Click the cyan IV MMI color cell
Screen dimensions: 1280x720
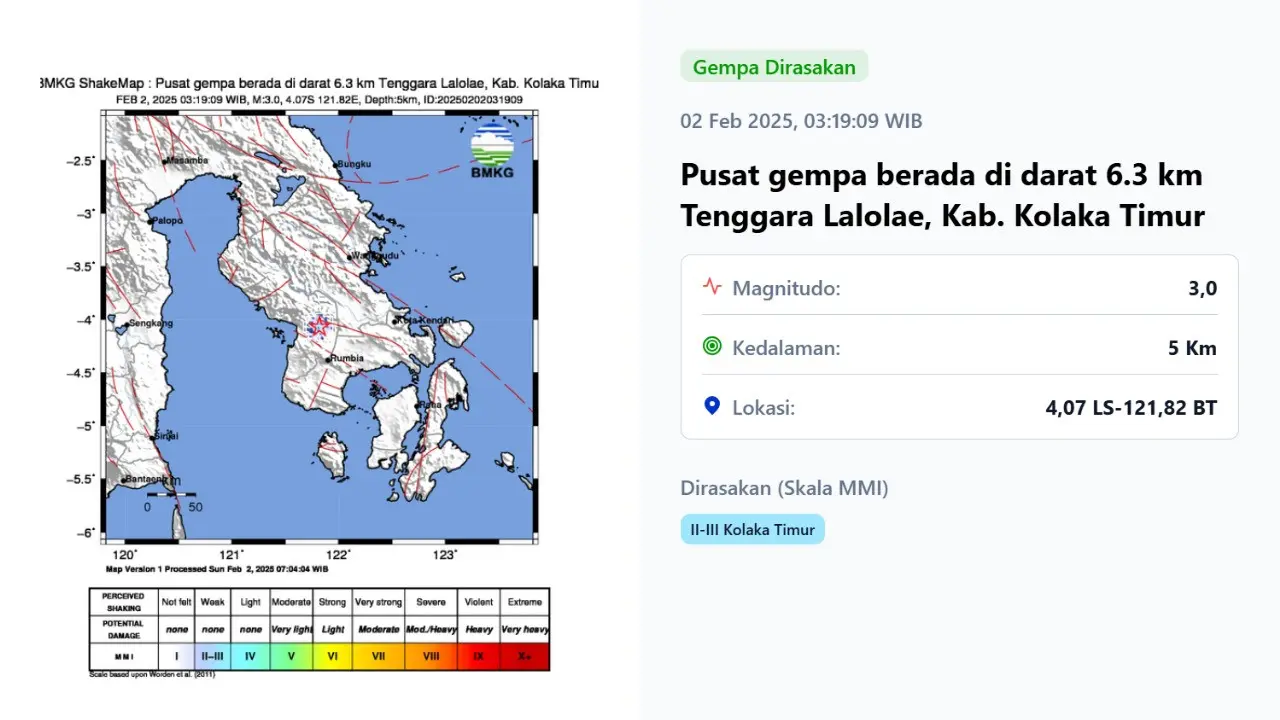251,657
